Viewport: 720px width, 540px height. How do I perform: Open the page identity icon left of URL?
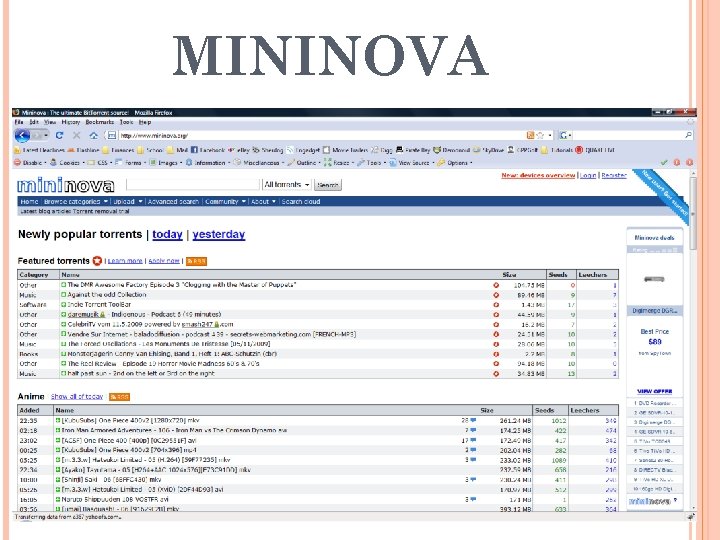112,135
